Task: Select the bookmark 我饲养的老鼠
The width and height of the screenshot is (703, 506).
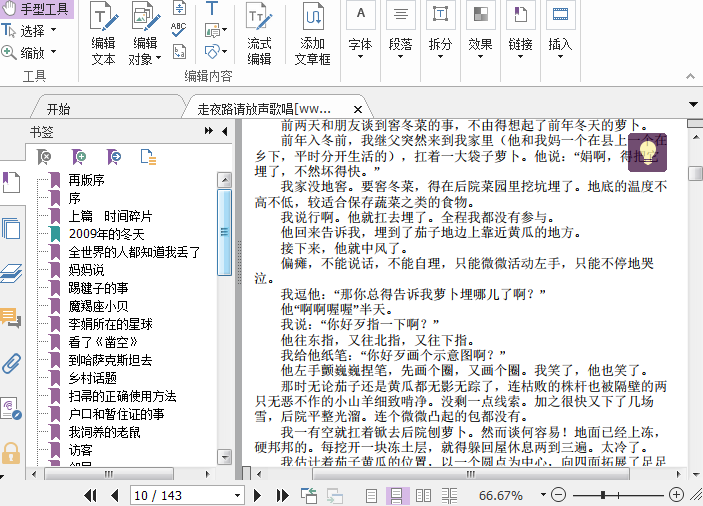Action: [104, 432]
